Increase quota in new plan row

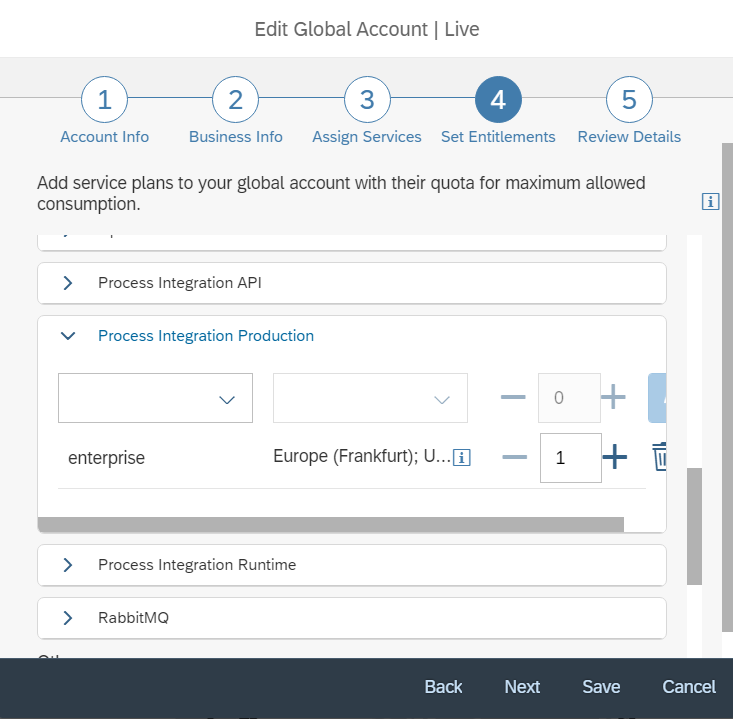pyautogui.click(x=613, y=397)
